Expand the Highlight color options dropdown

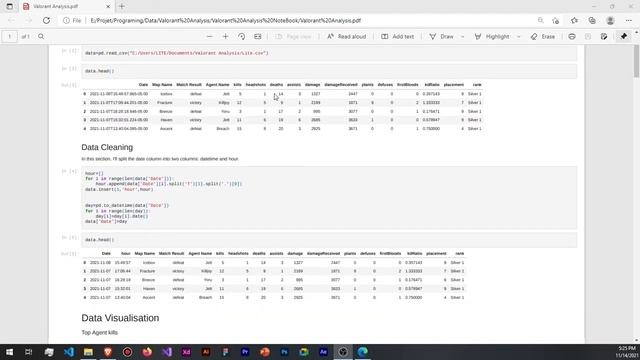[519, 36]
